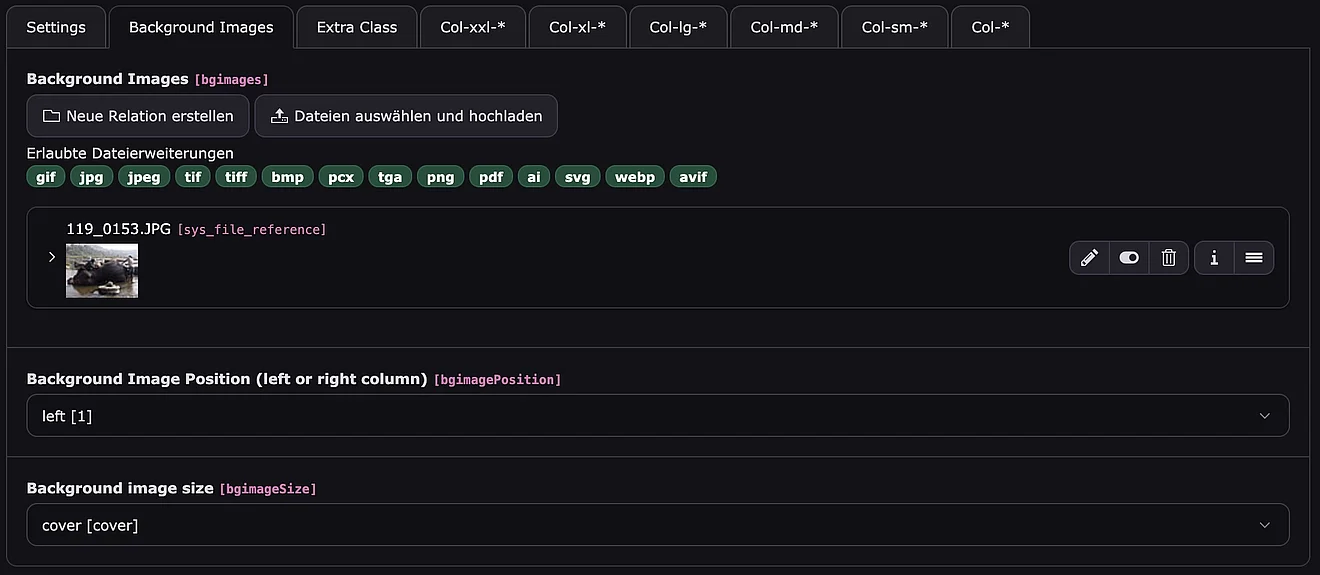
Task: Click the drag handle for 119_0153.JPG
Action: [1254, 258]
